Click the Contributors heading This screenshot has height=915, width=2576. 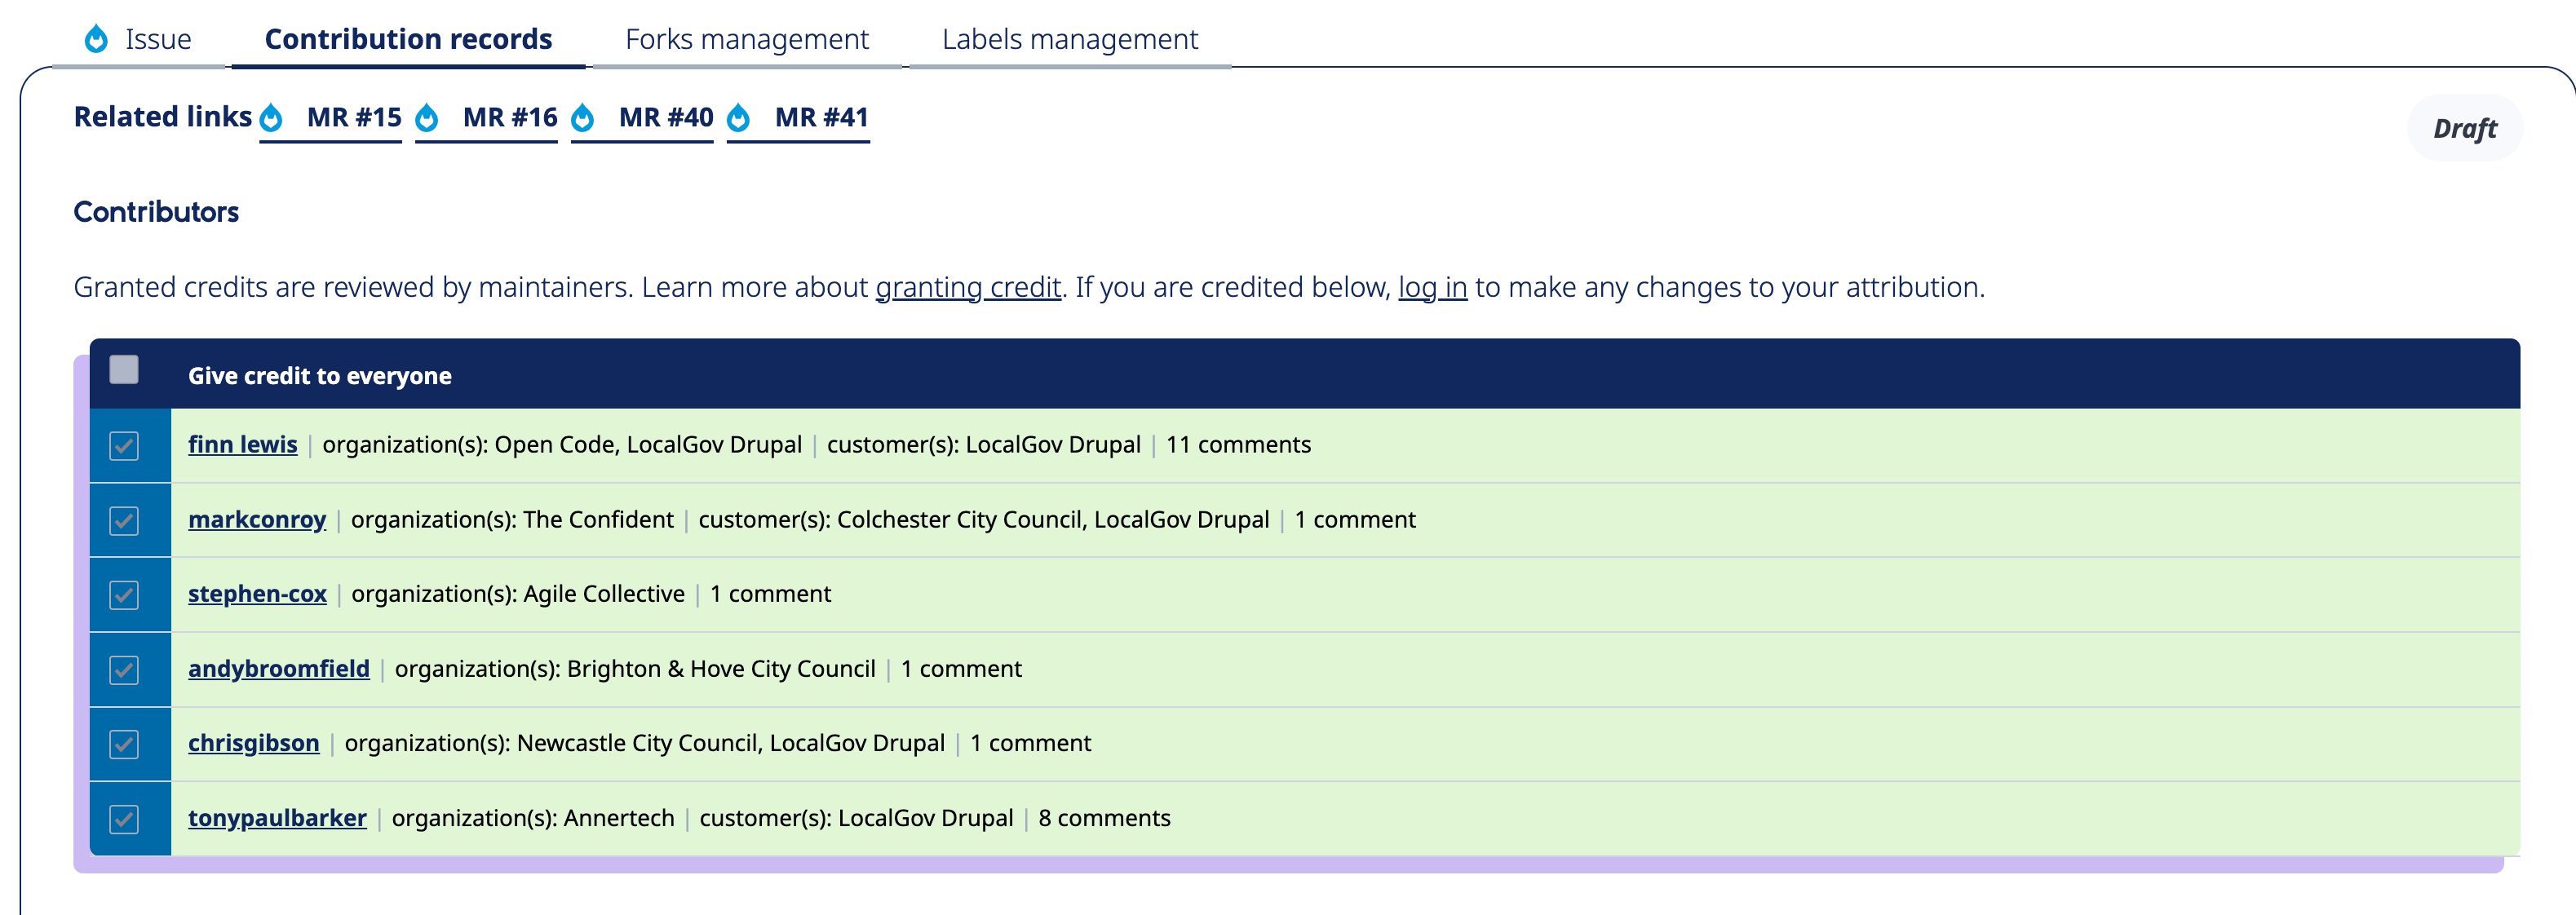[x=156, y=212]
